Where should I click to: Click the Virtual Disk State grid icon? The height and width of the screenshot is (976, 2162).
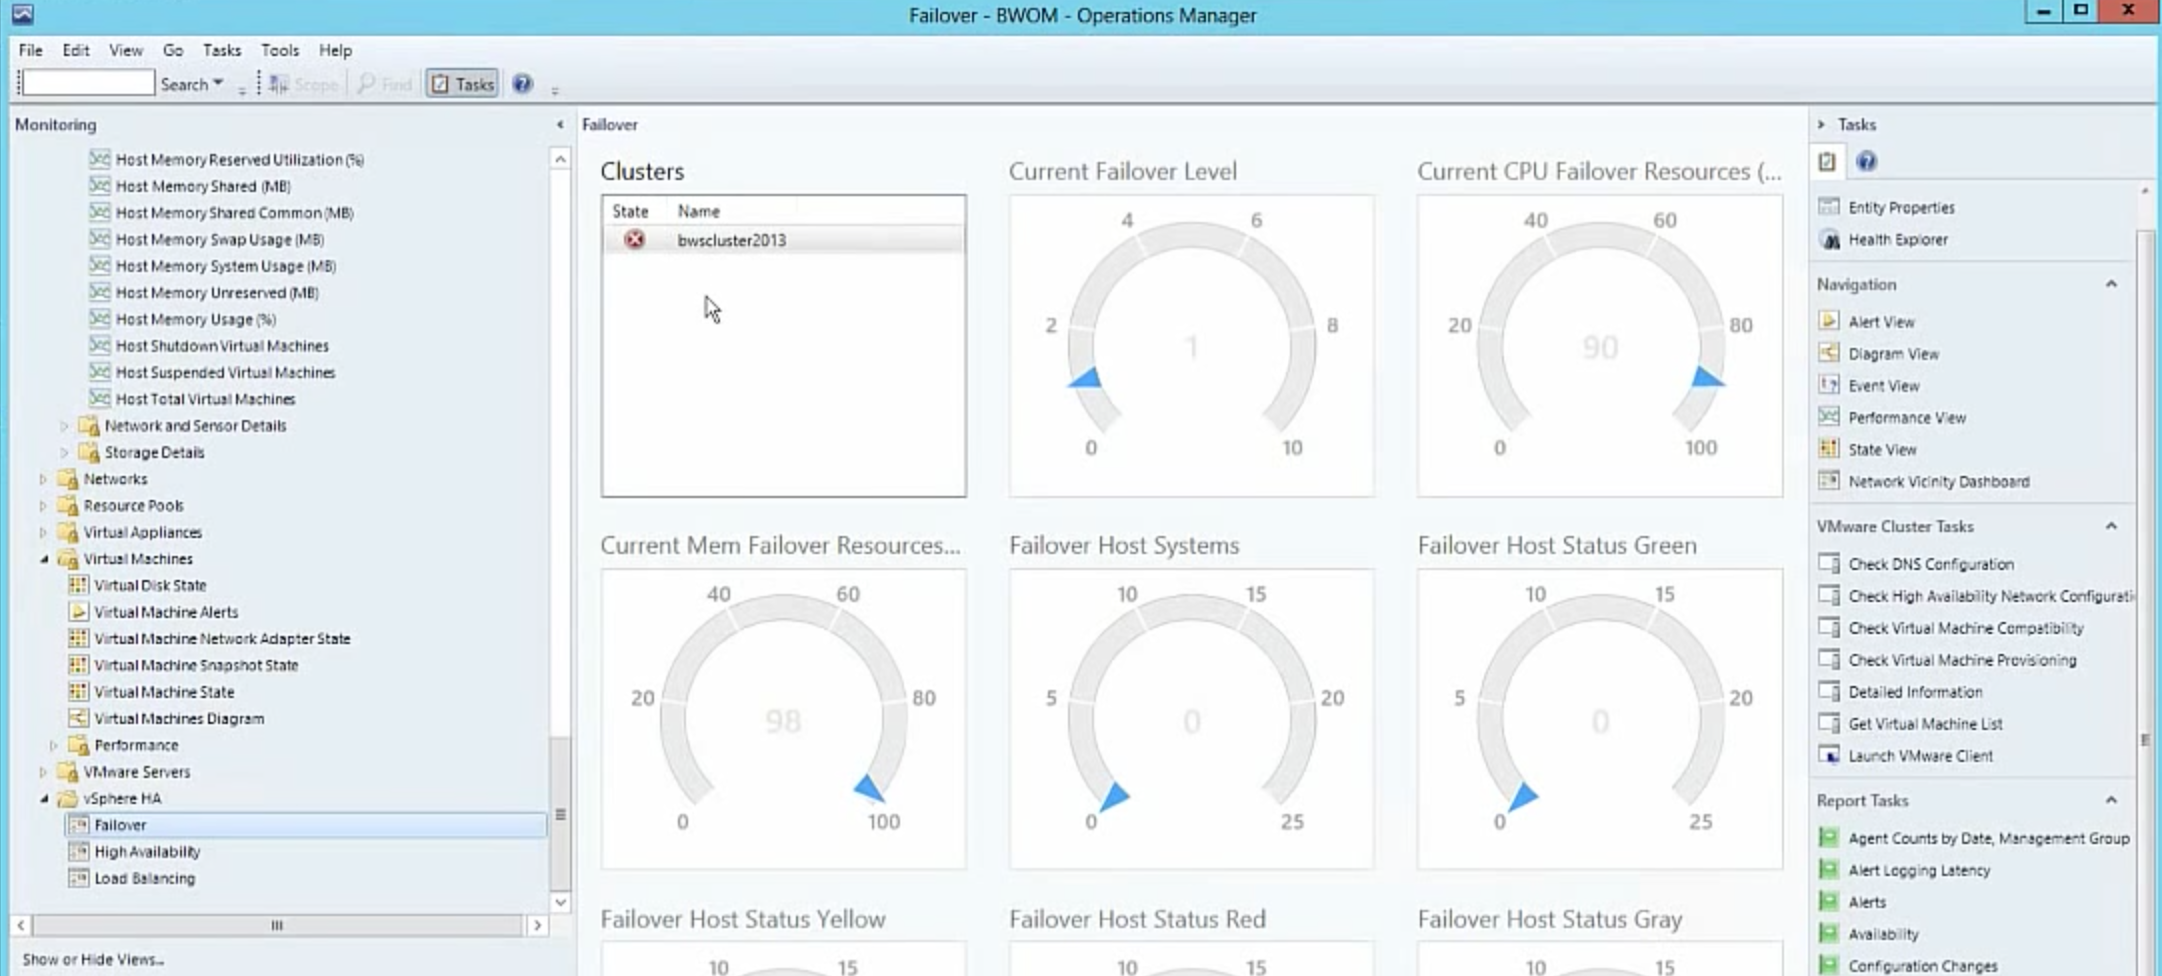(78, 585)
